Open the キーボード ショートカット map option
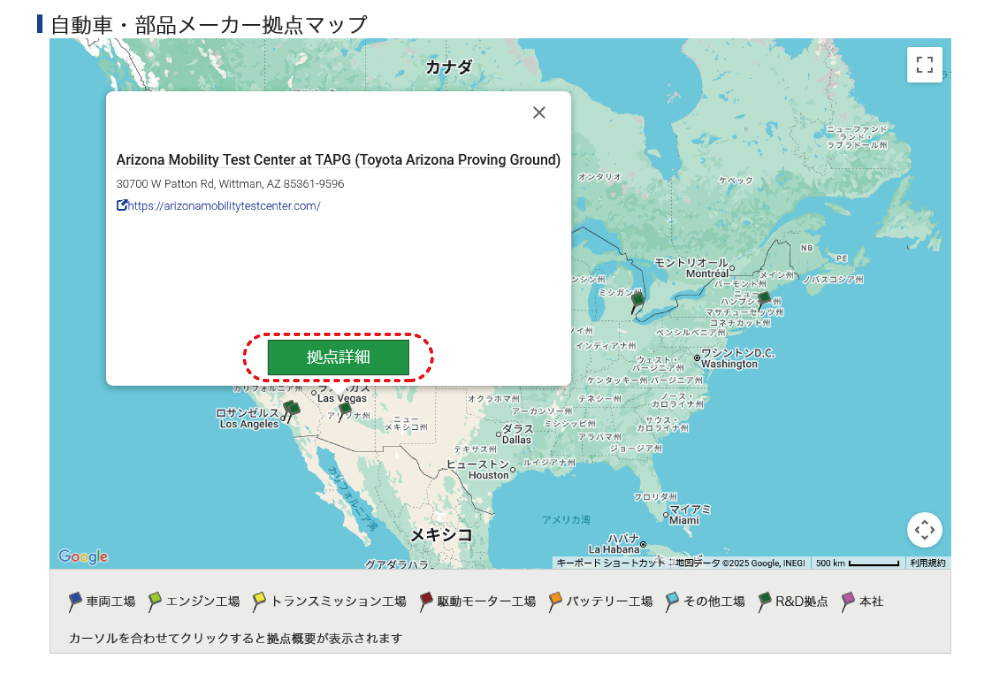1000x691 pixels. (610, 563)
